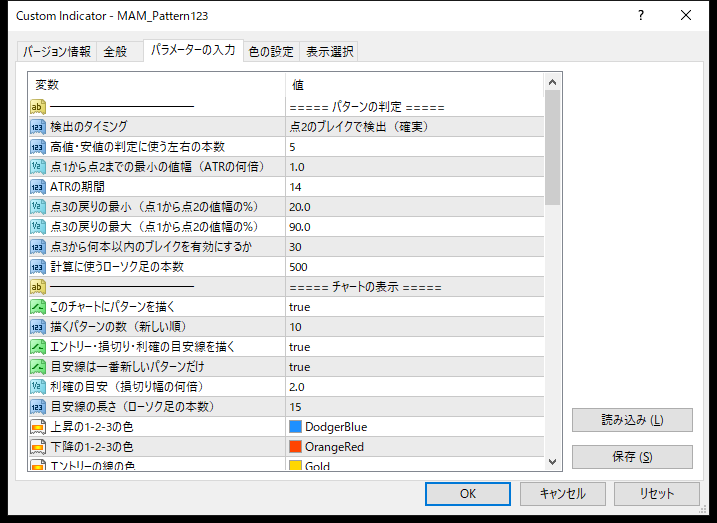Edit value 14 for ATRの期間
717x523 pixels.
(x=415, y=187)
